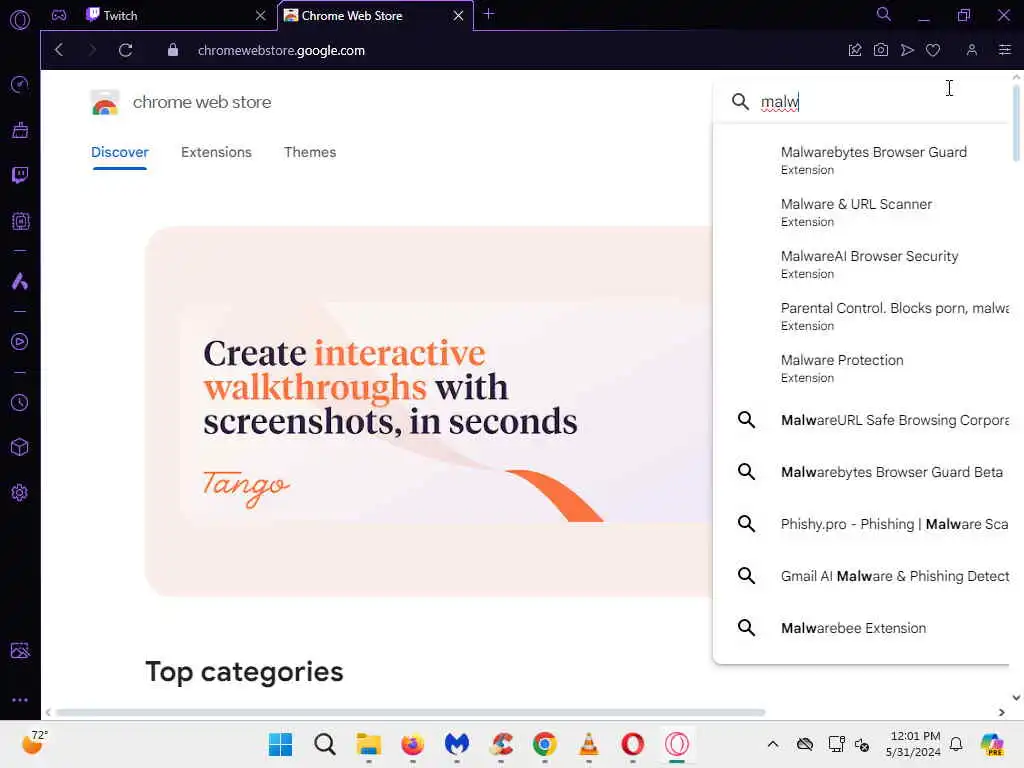
Task: Click the web store search box containing 'malw'
Action: (862, 102)
